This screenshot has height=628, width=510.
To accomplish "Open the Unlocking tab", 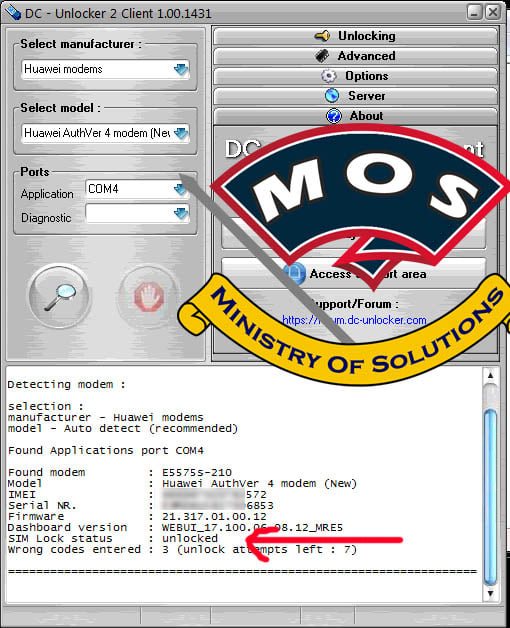I will [355, 36].
